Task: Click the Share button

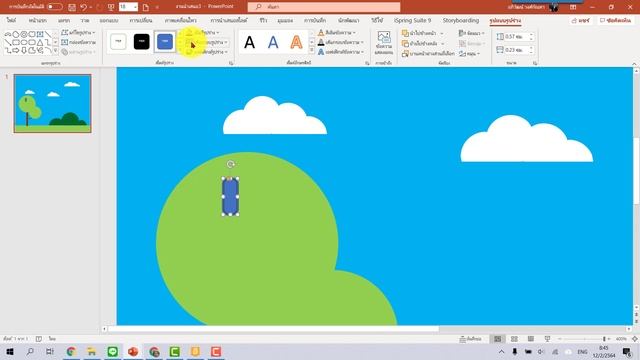Action: click(x=580, y=20)
